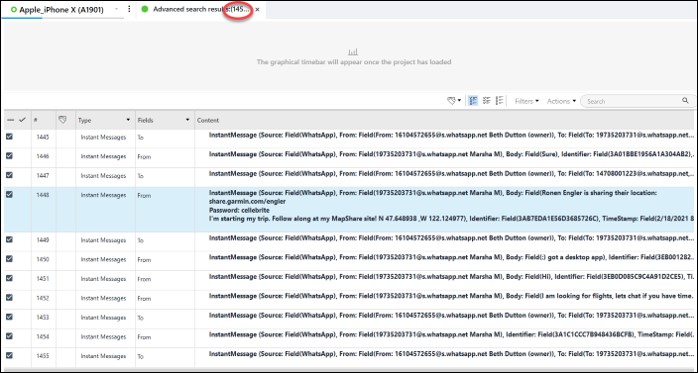Viewport: 698px width, 373px height.
Task: Close the Advanced search results tab
Action: [x=257, y=9]
